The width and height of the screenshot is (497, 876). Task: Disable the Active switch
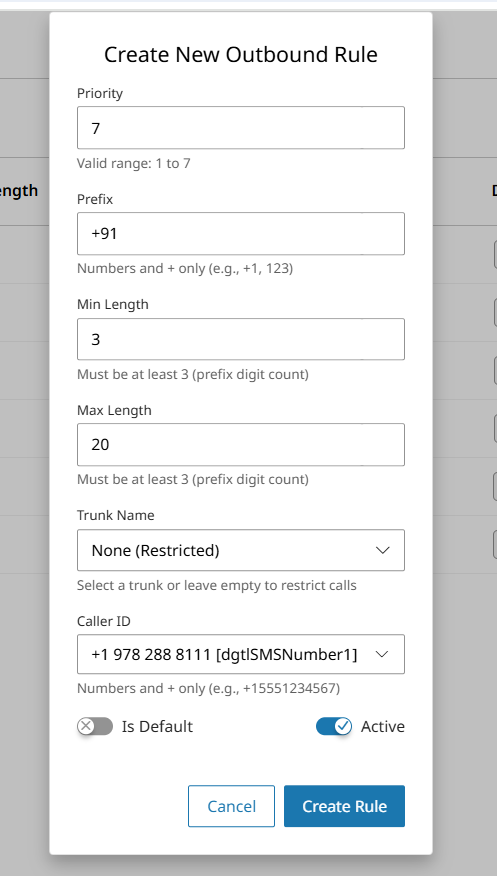(334, 726)
